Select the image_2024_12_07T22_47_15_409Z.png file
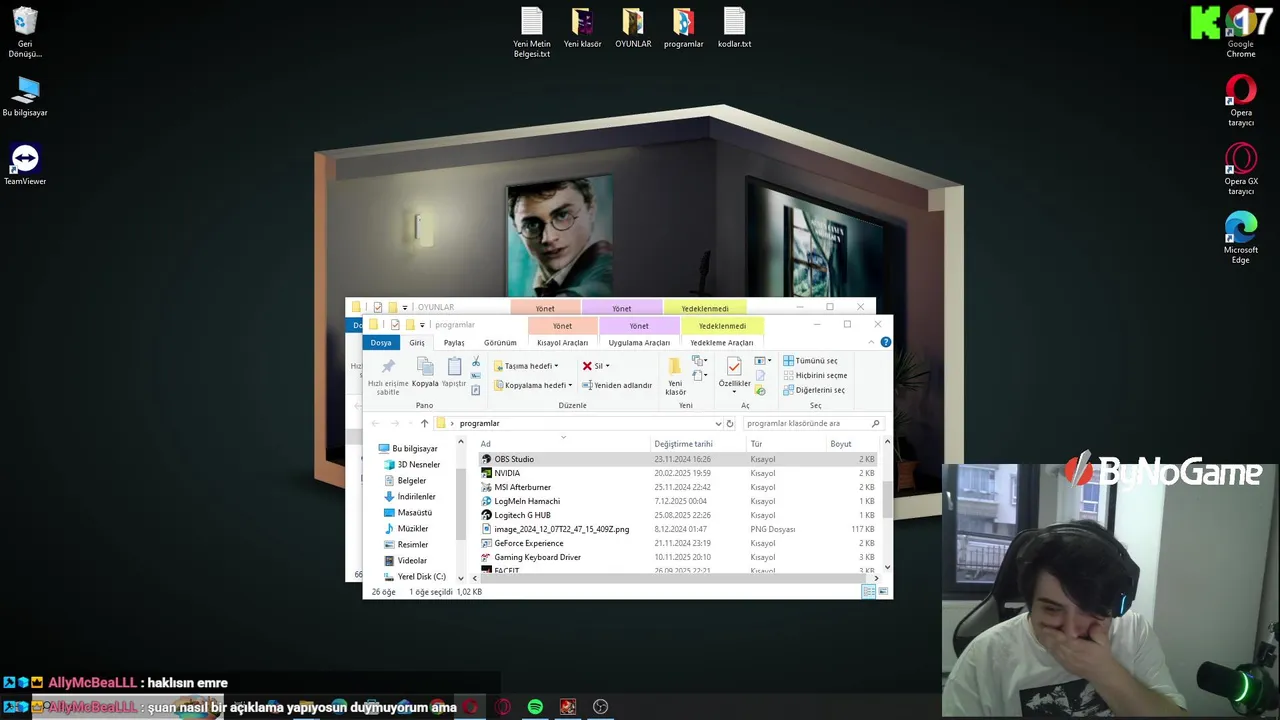 point(678,529)
